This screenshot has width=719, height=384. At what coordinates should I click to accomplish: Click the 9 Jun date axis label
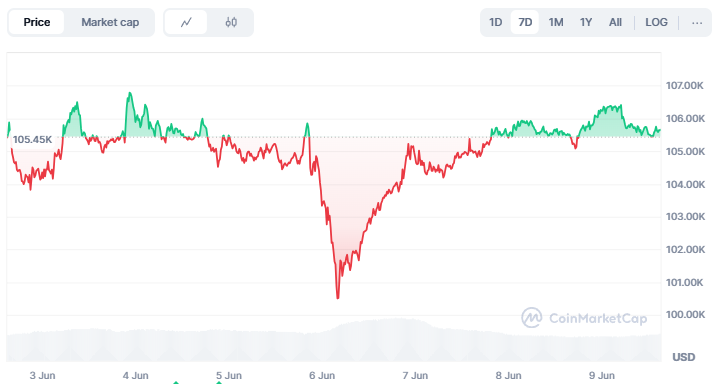(x=602, y=375)
